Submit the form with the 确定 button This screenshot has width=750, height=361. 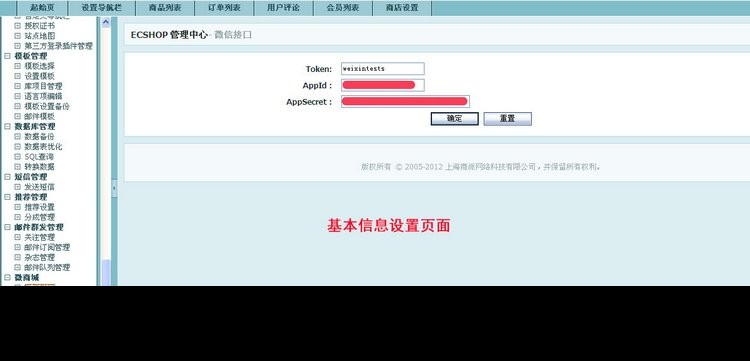pos(454,119)
